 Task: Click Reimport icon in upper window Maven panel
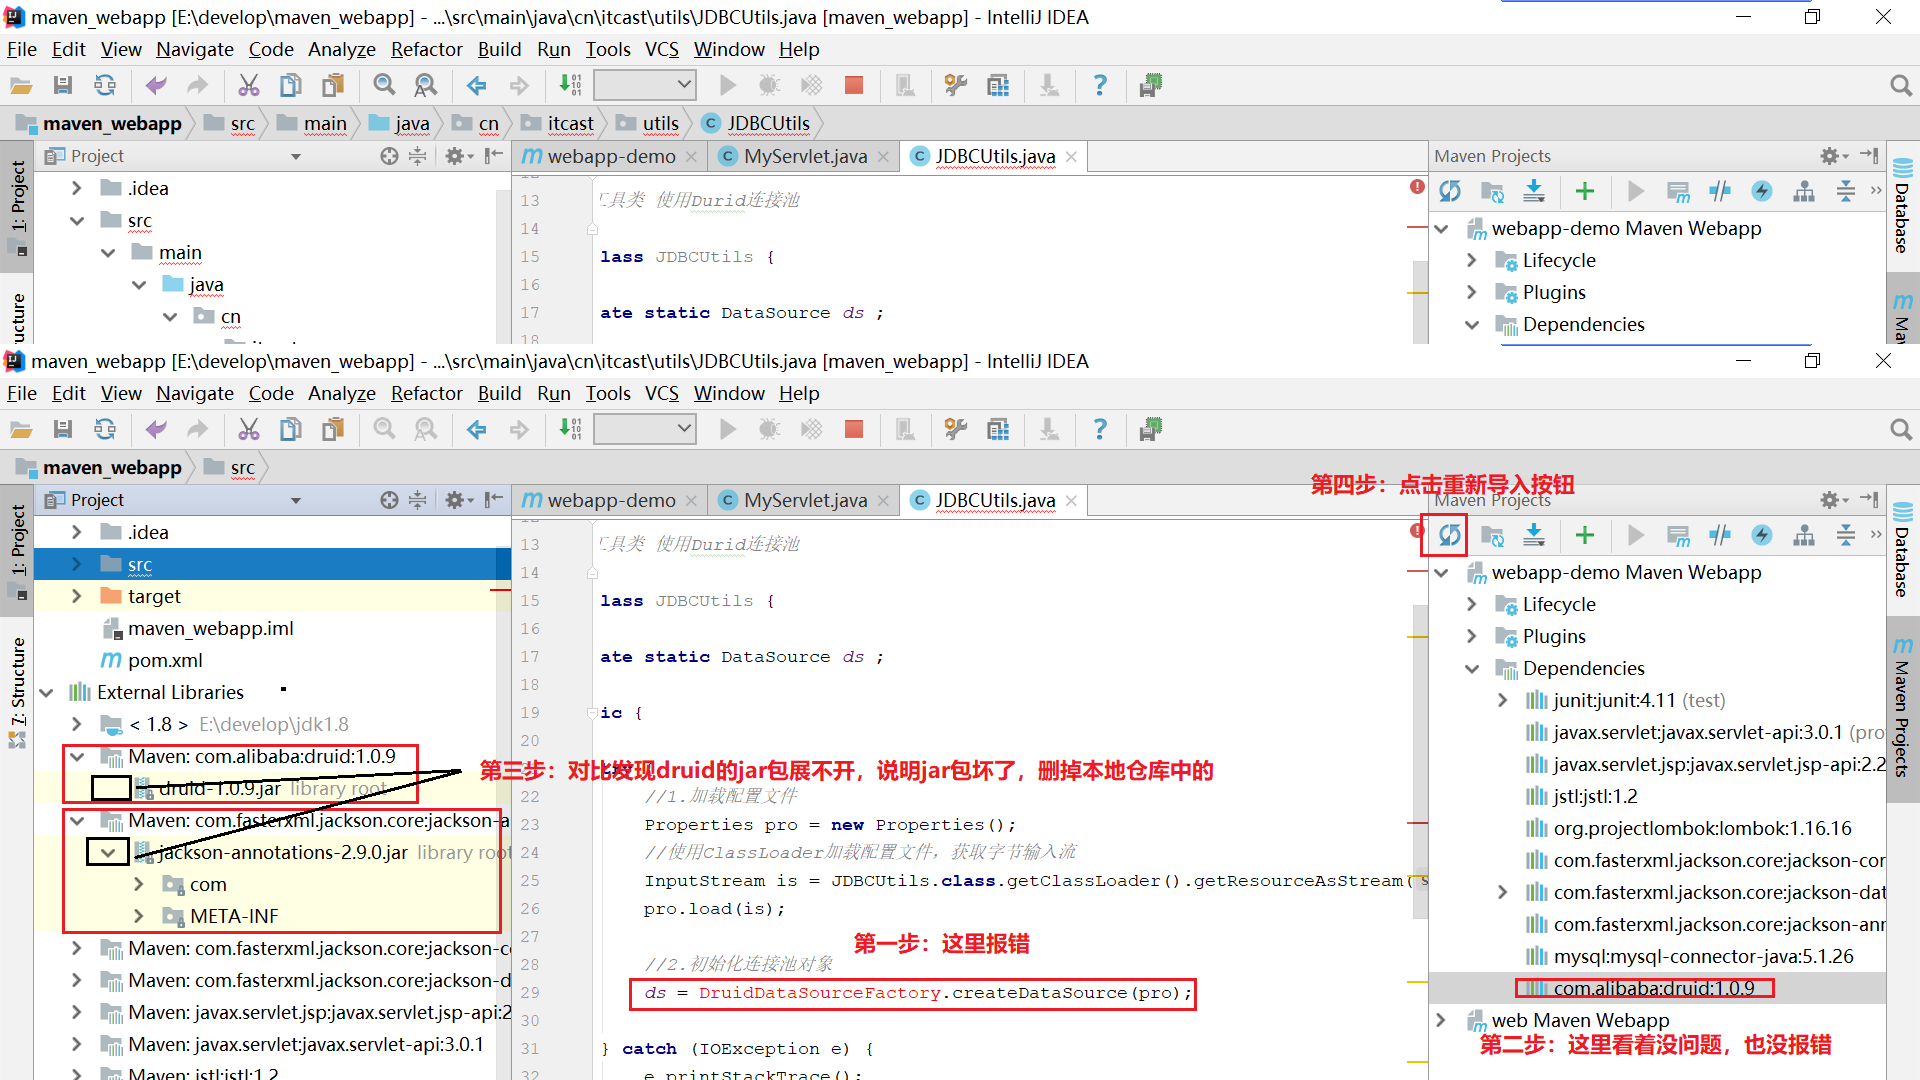[1449, 191]
